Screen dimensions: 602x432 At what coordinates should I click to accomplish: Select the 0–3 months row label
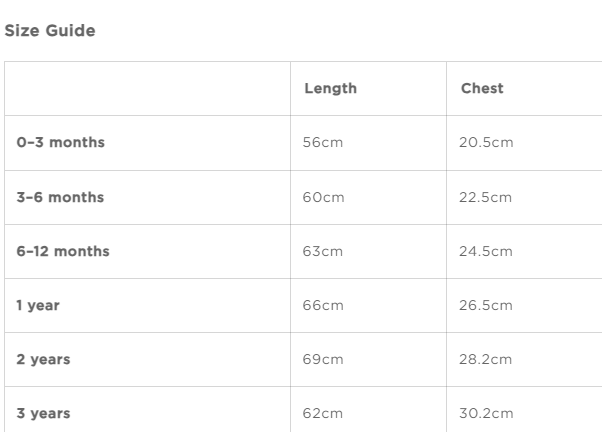[60, 143]
